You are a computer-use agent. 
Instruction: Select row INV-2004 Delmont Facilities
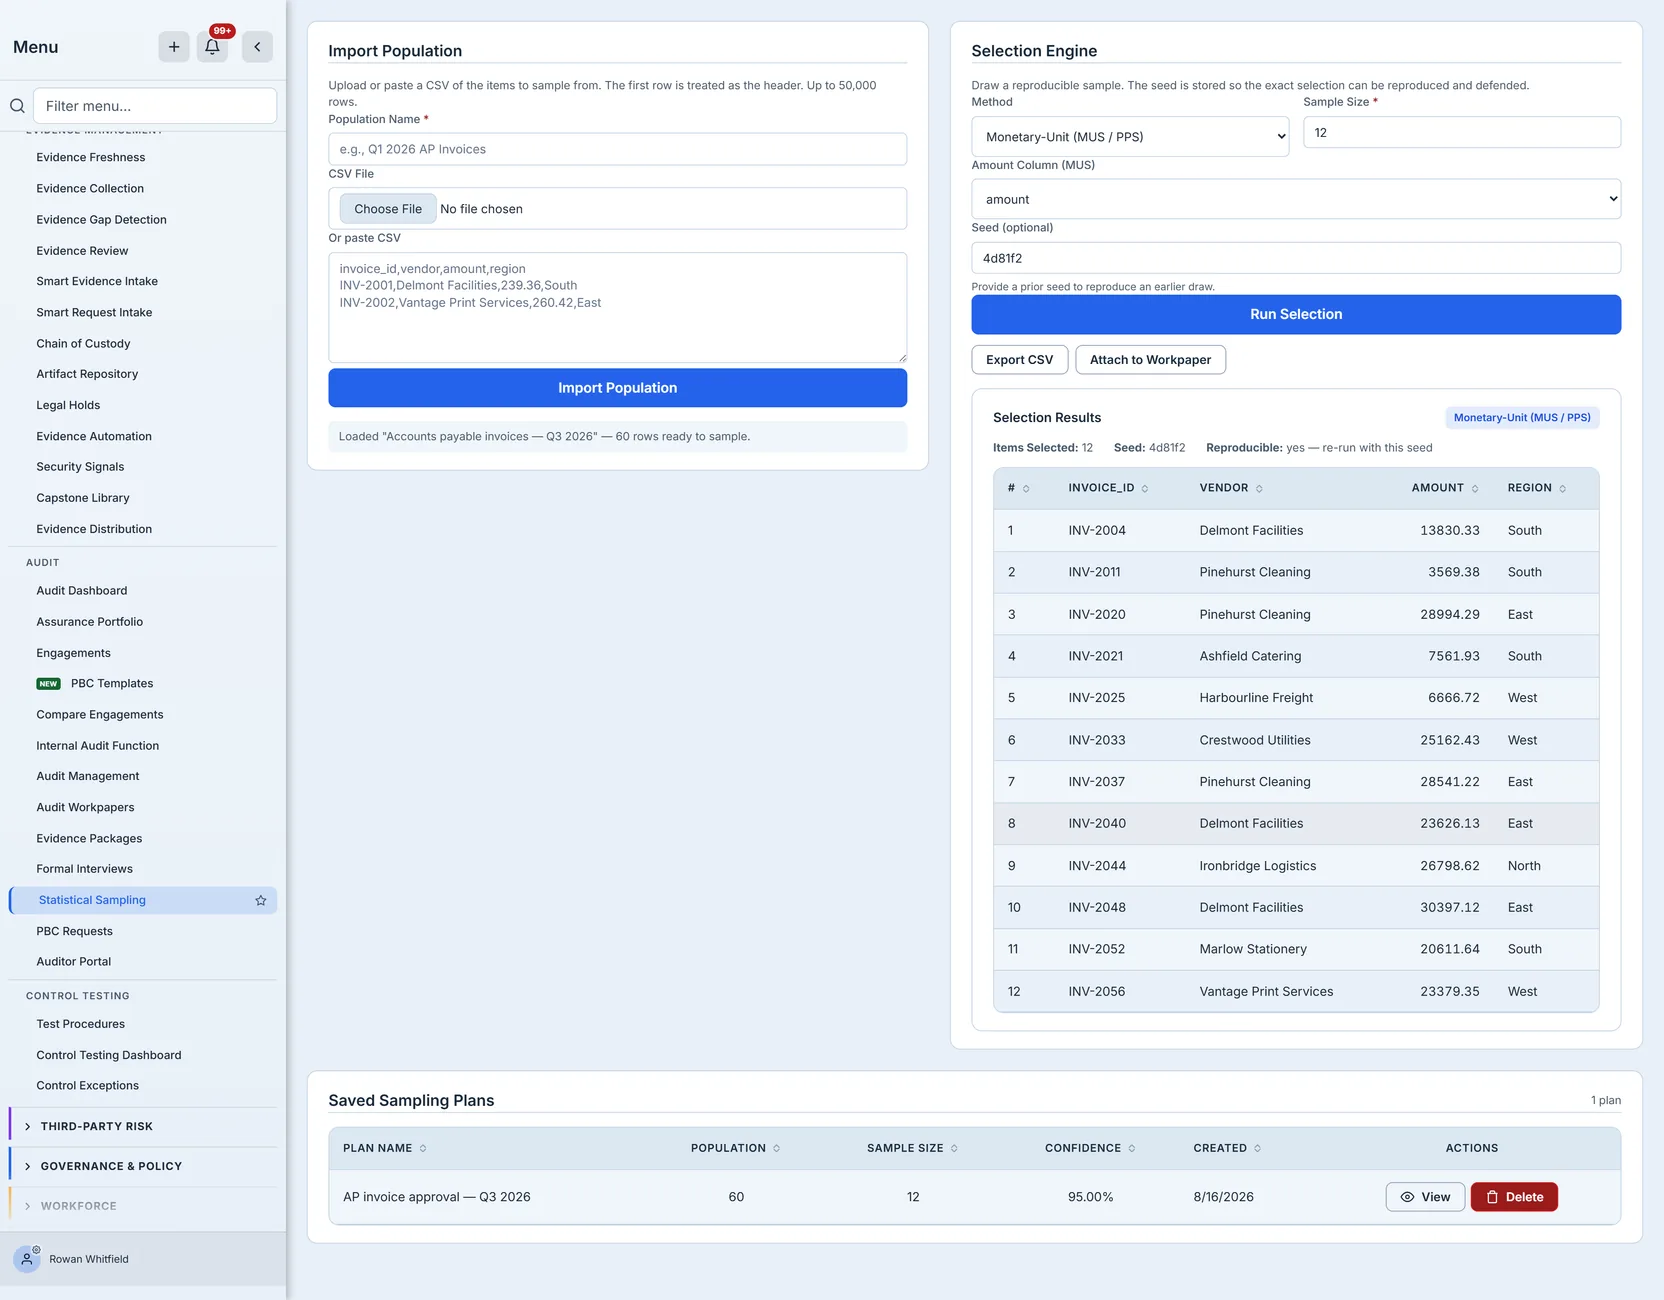pos(1296,531)
